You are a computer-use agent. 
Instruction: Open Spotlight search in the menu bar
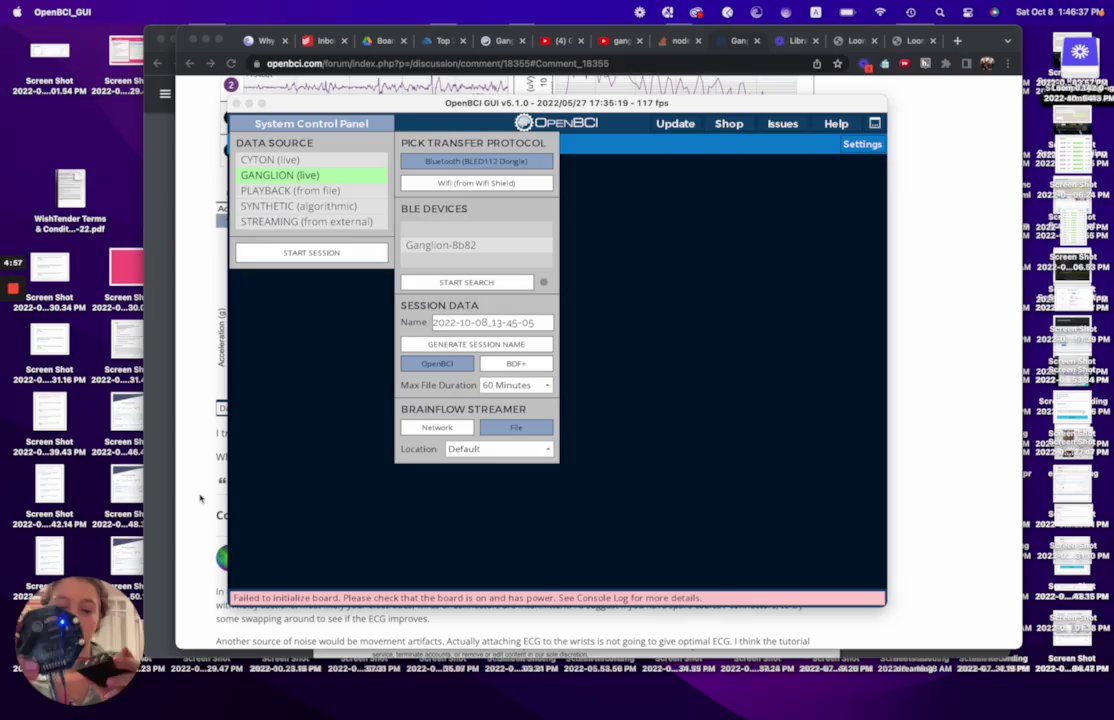coord(940,12)
